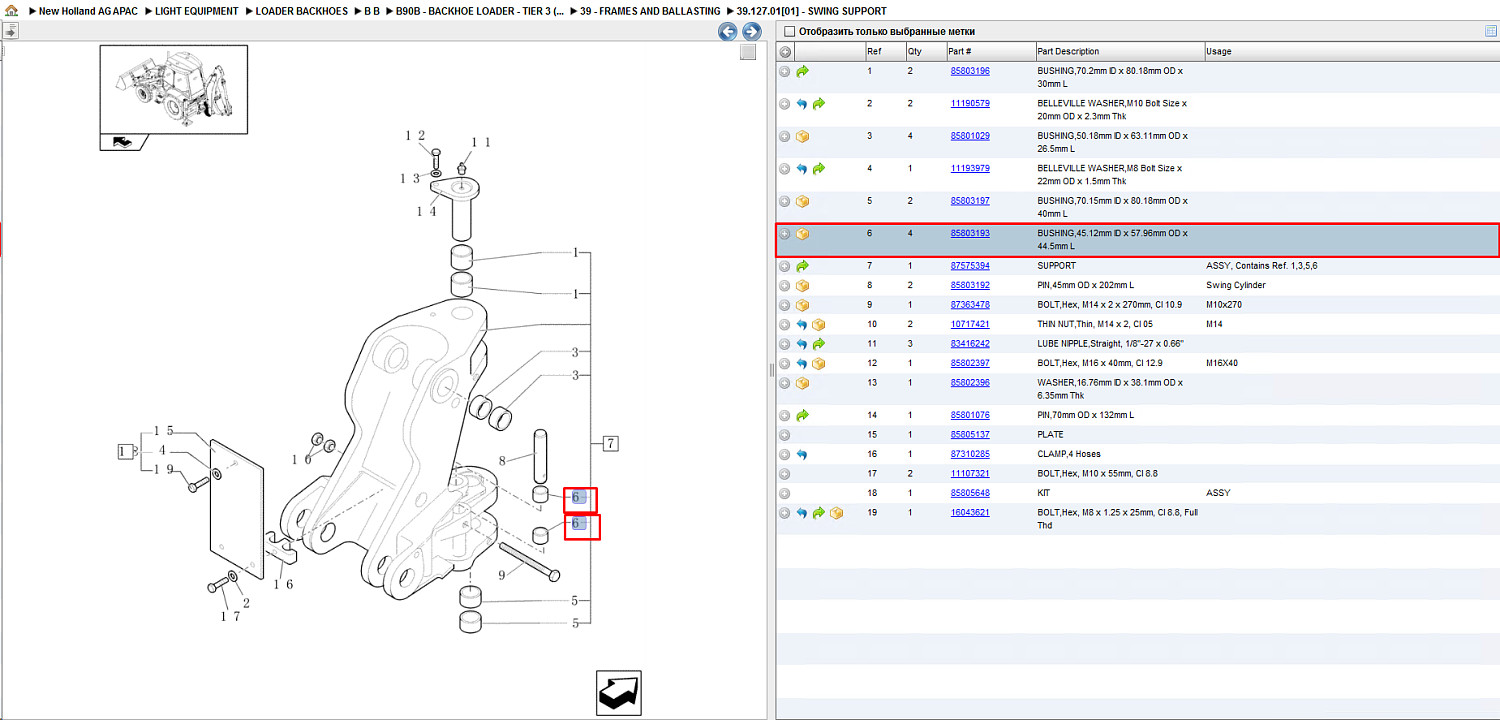Click the green arrow icon for part 85803196

point(802,72)
